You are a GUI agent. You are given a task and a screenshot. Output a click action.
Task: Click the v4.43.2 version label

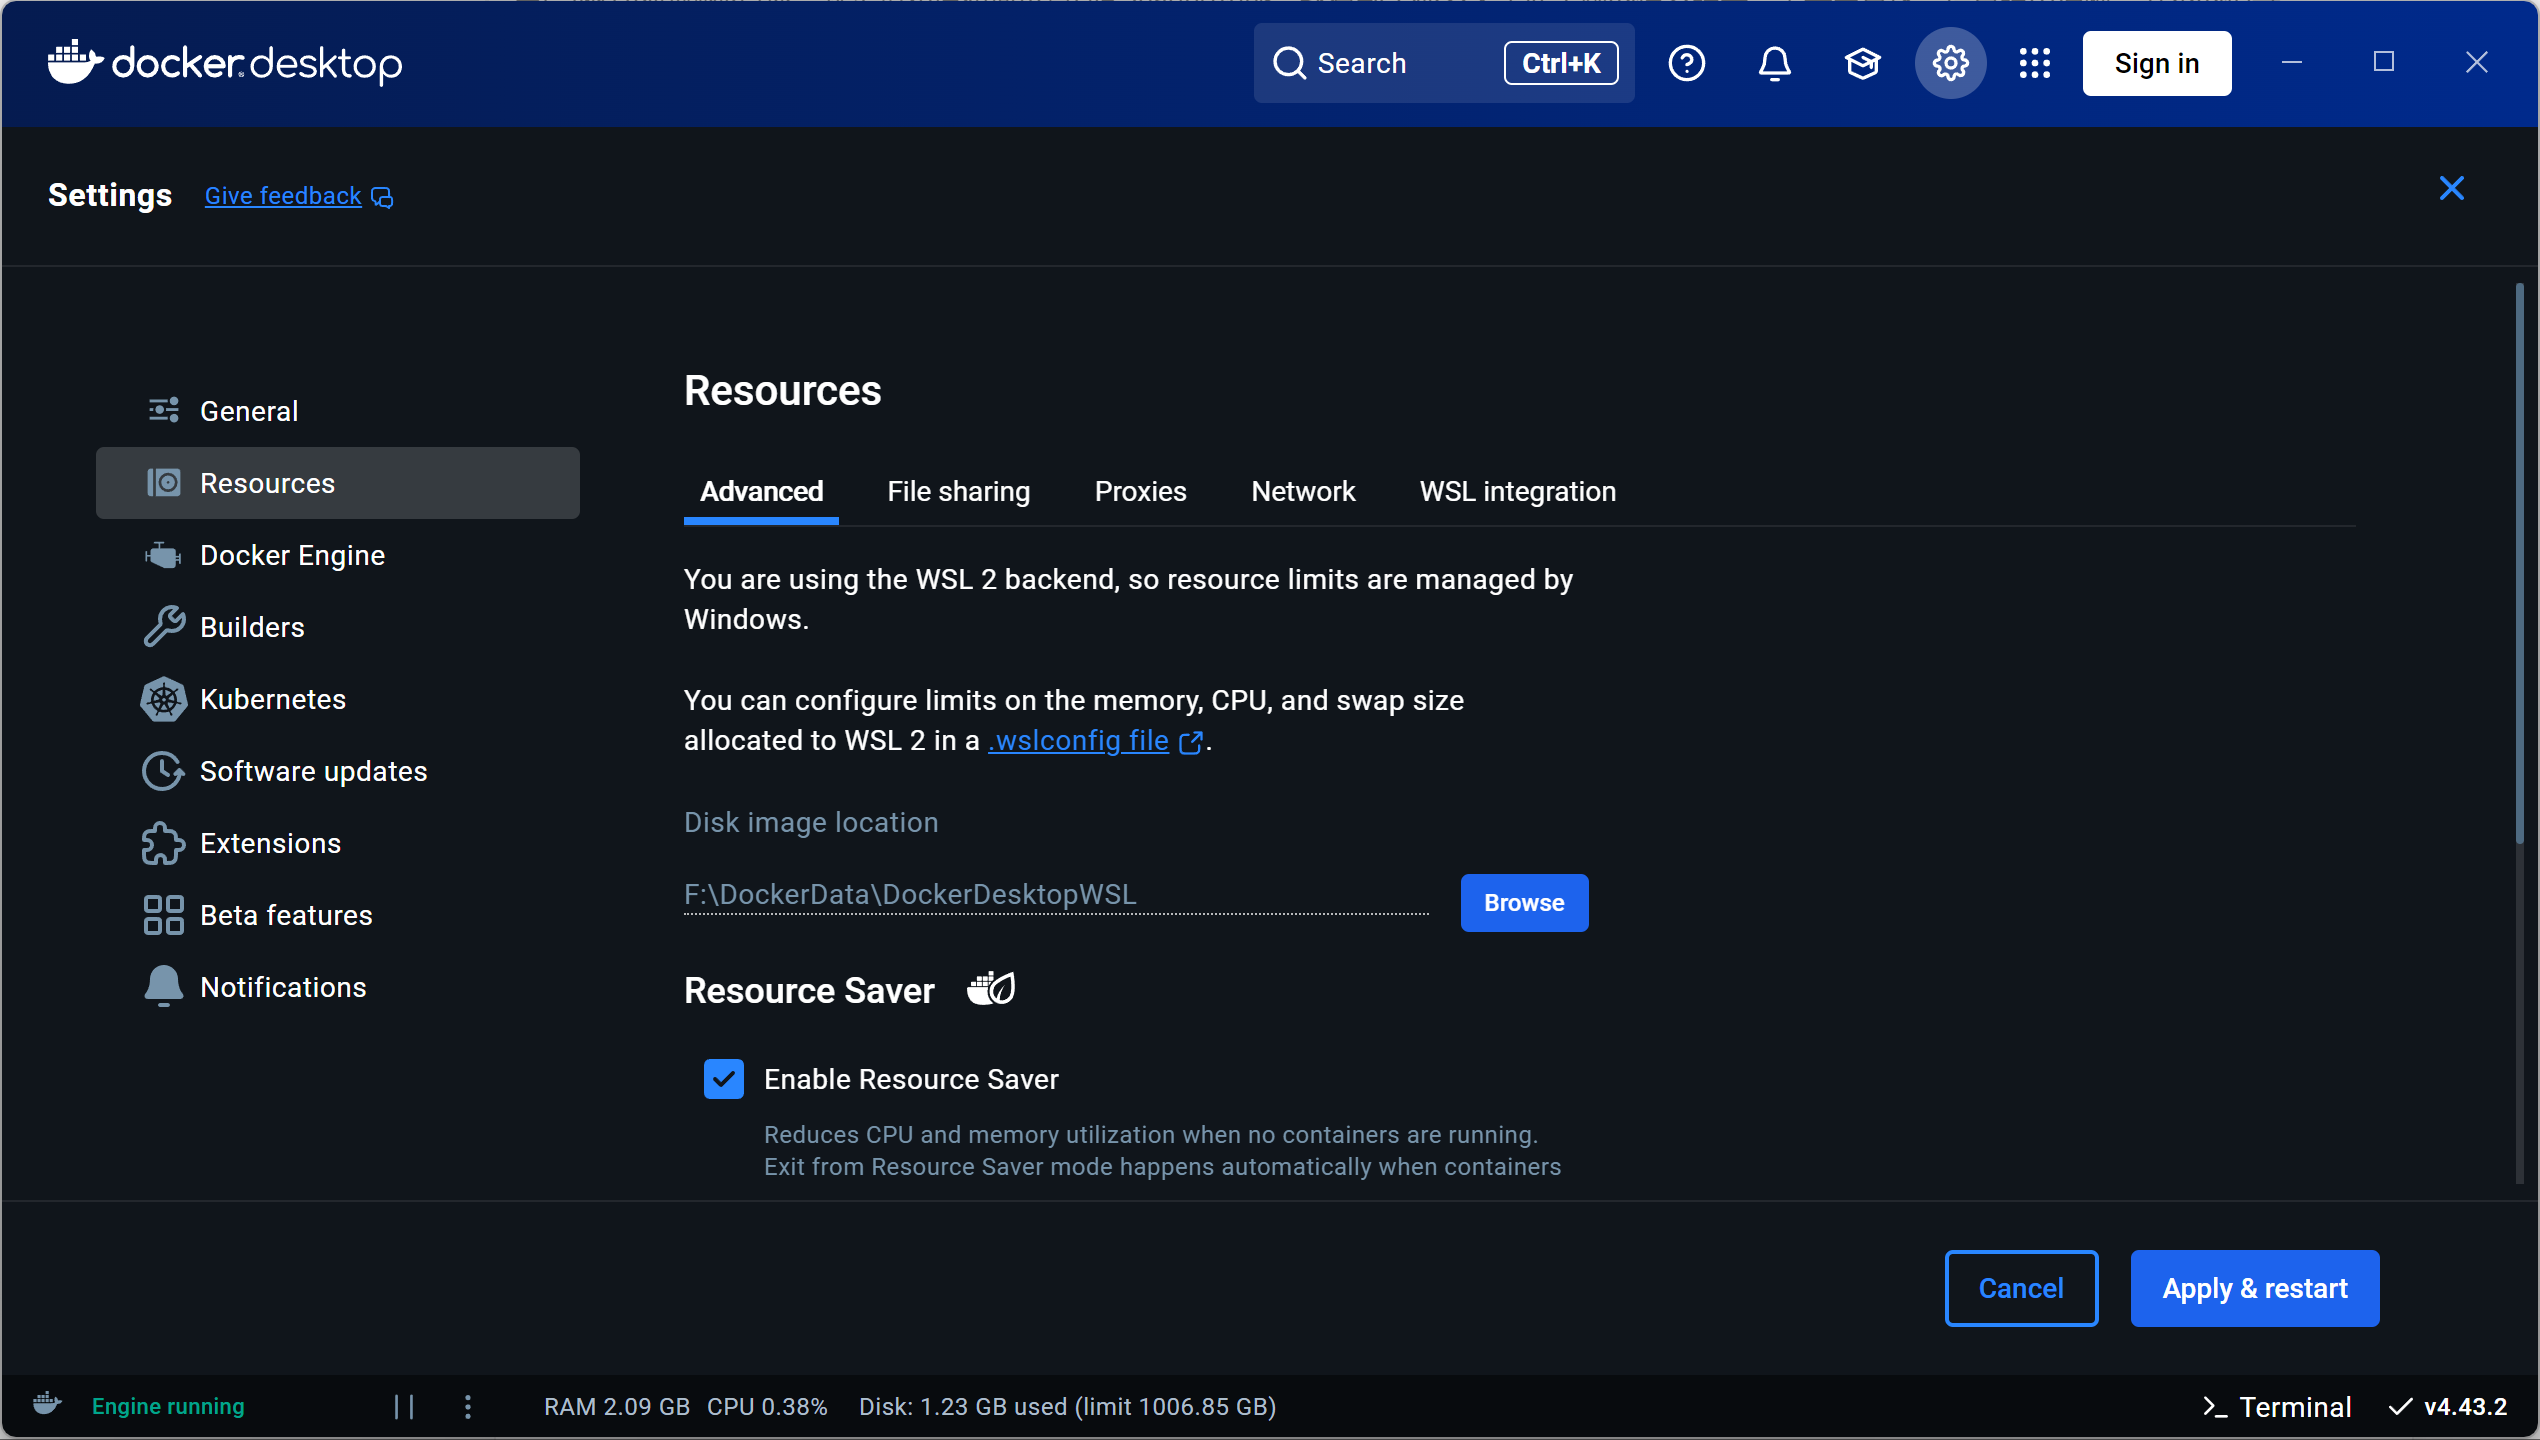pos(2465,1406)
